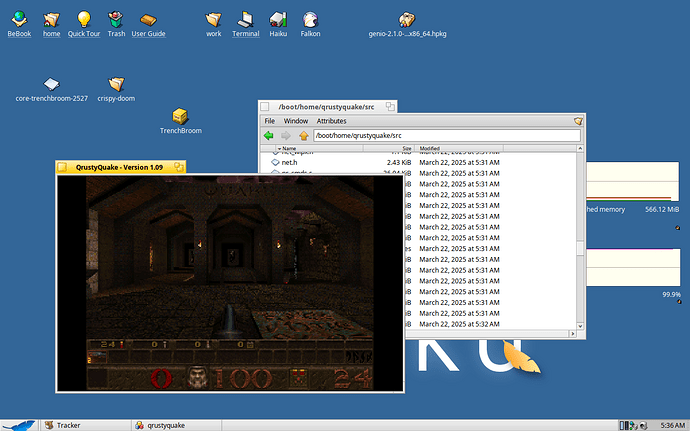Sort by the Modified column header
The image size is (690, 431).
(459, 148)
